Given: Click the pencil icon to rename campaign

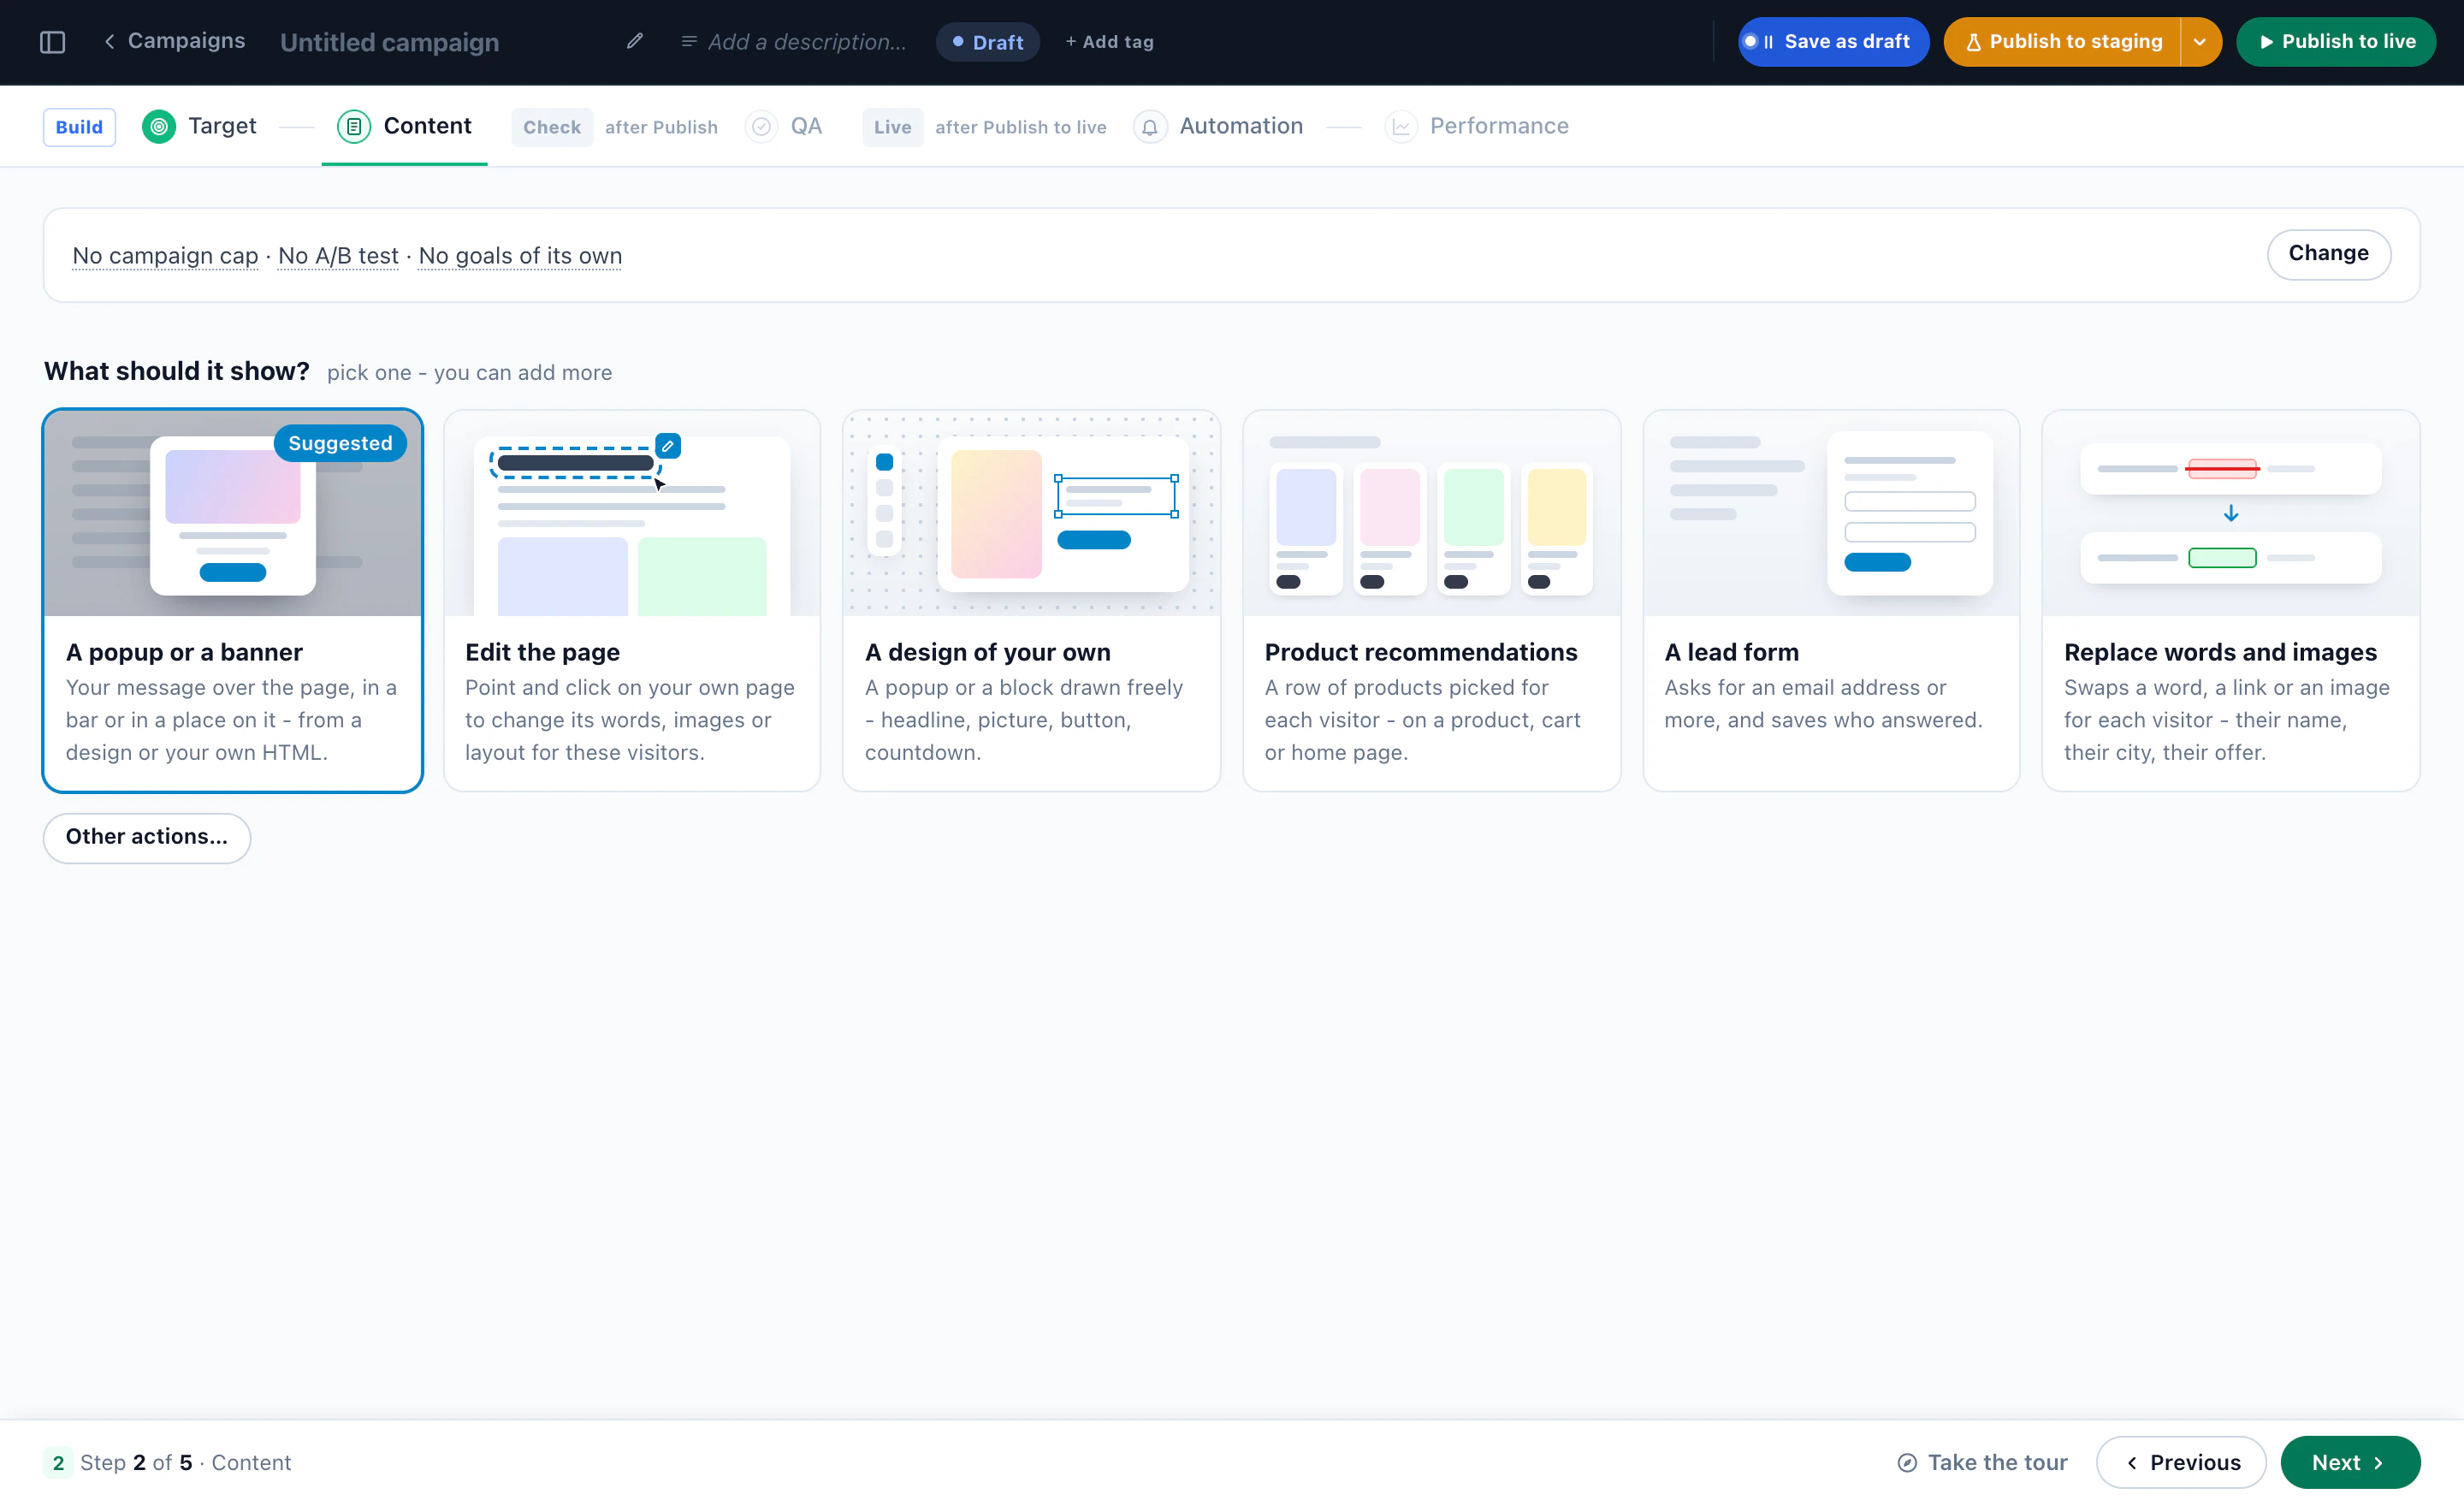Looking at the screenshot, I should [634, 41].
